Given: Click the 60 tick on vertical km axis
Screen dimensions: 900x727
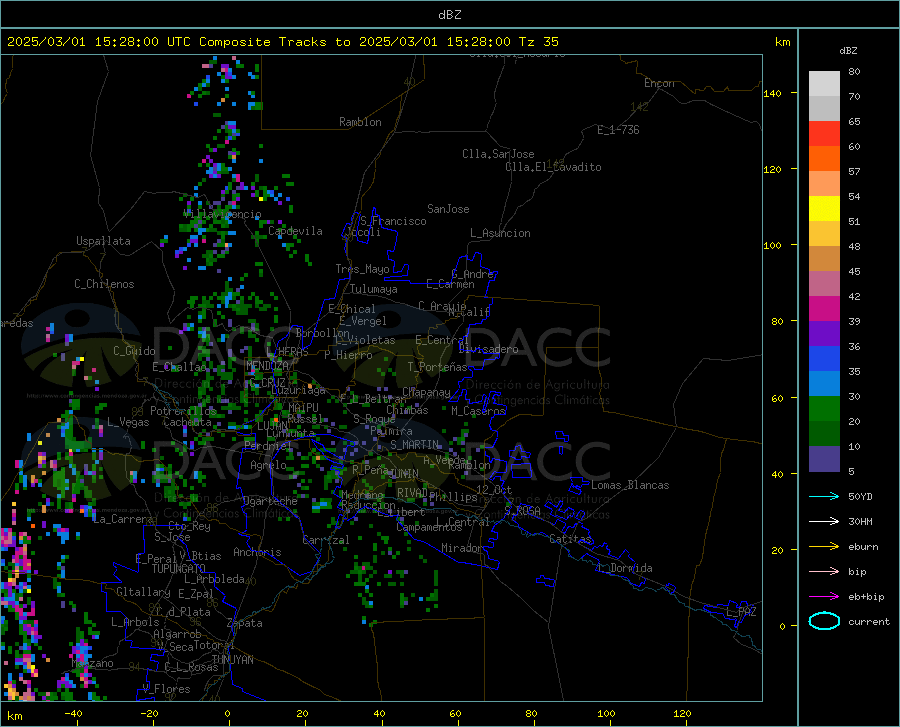Looking at the screenshot, I should click(777, 398).
